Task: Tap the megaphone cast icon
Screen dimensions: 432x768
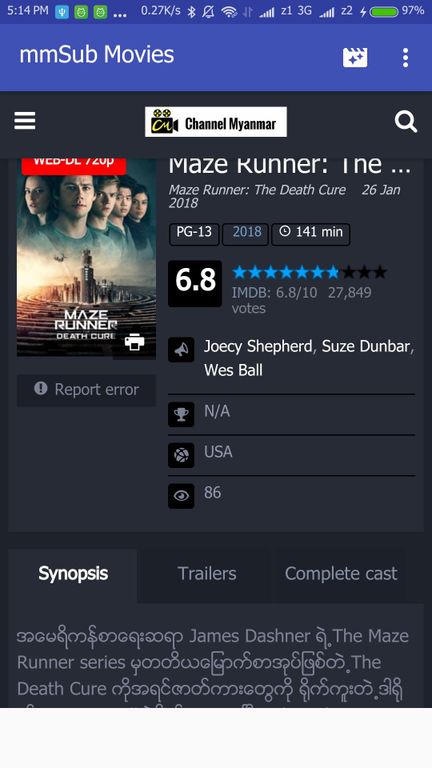Action: click(181, 350)
